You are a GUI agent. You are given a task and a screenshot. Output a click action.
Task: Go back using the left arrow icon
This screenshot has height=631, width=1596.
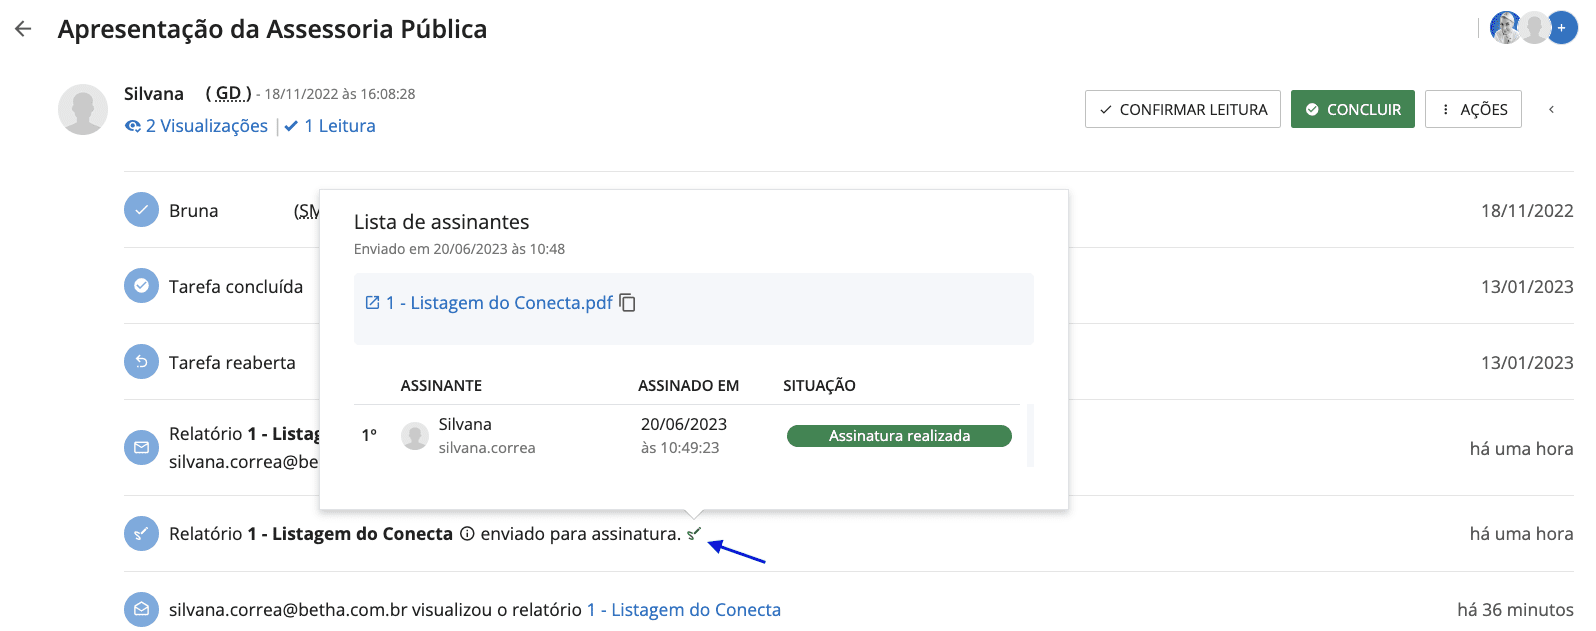coord(23,29)
